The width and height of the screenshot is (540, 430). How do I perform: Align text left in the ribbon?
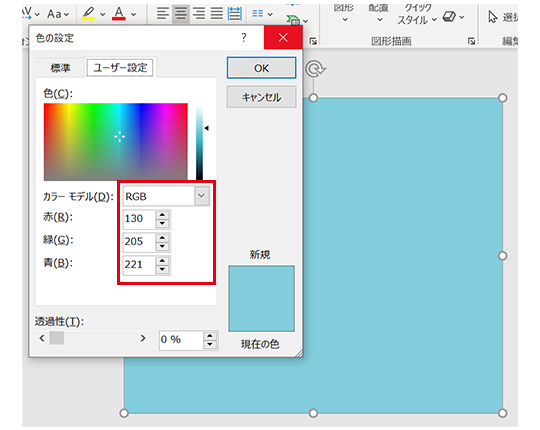tap(163, 14)
